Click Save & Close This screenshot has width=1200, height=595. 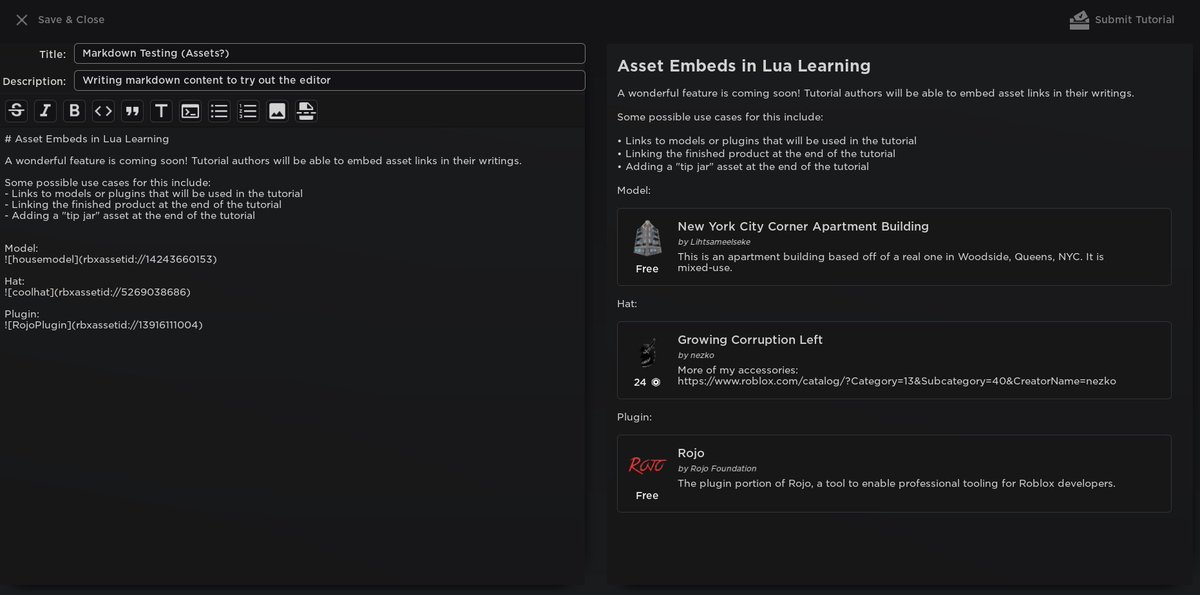[71, 20]
